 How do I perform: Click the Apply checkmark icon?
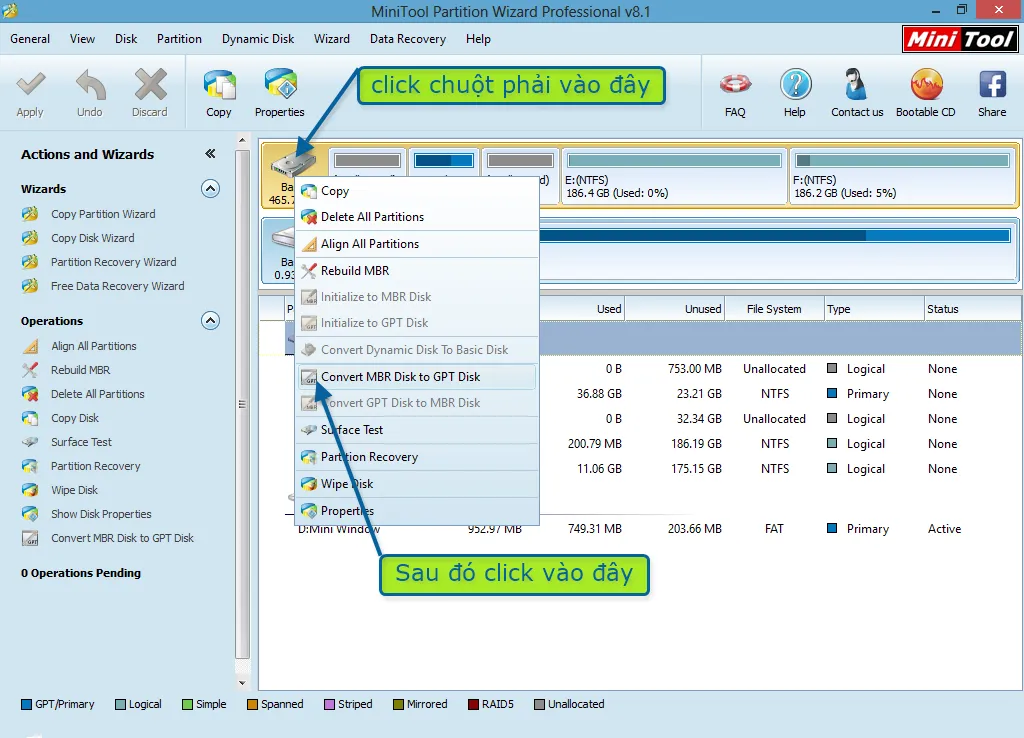pyautogui.click(x=30, y=85)
